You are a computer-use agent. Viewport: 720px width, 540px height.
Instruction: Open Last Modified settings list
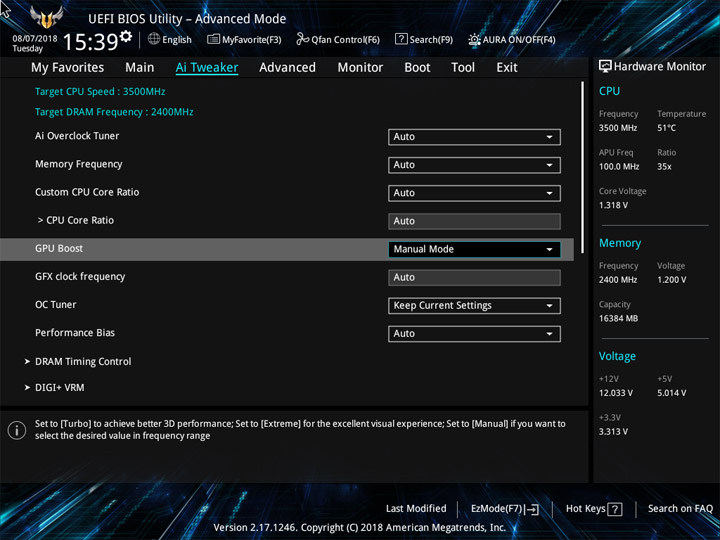click(416, 509)
